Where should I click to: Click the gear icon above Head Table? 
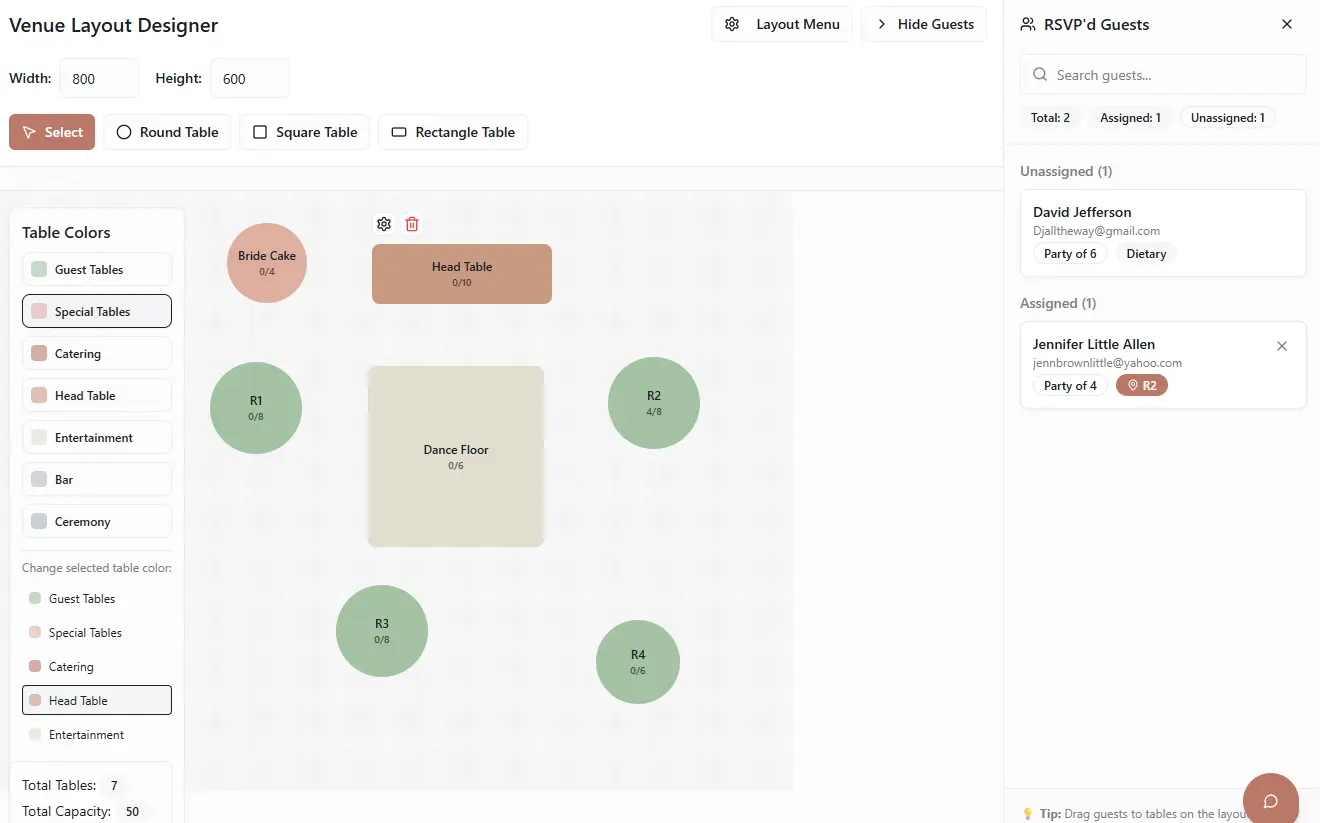pyautogui.click(x=384, y=224)
